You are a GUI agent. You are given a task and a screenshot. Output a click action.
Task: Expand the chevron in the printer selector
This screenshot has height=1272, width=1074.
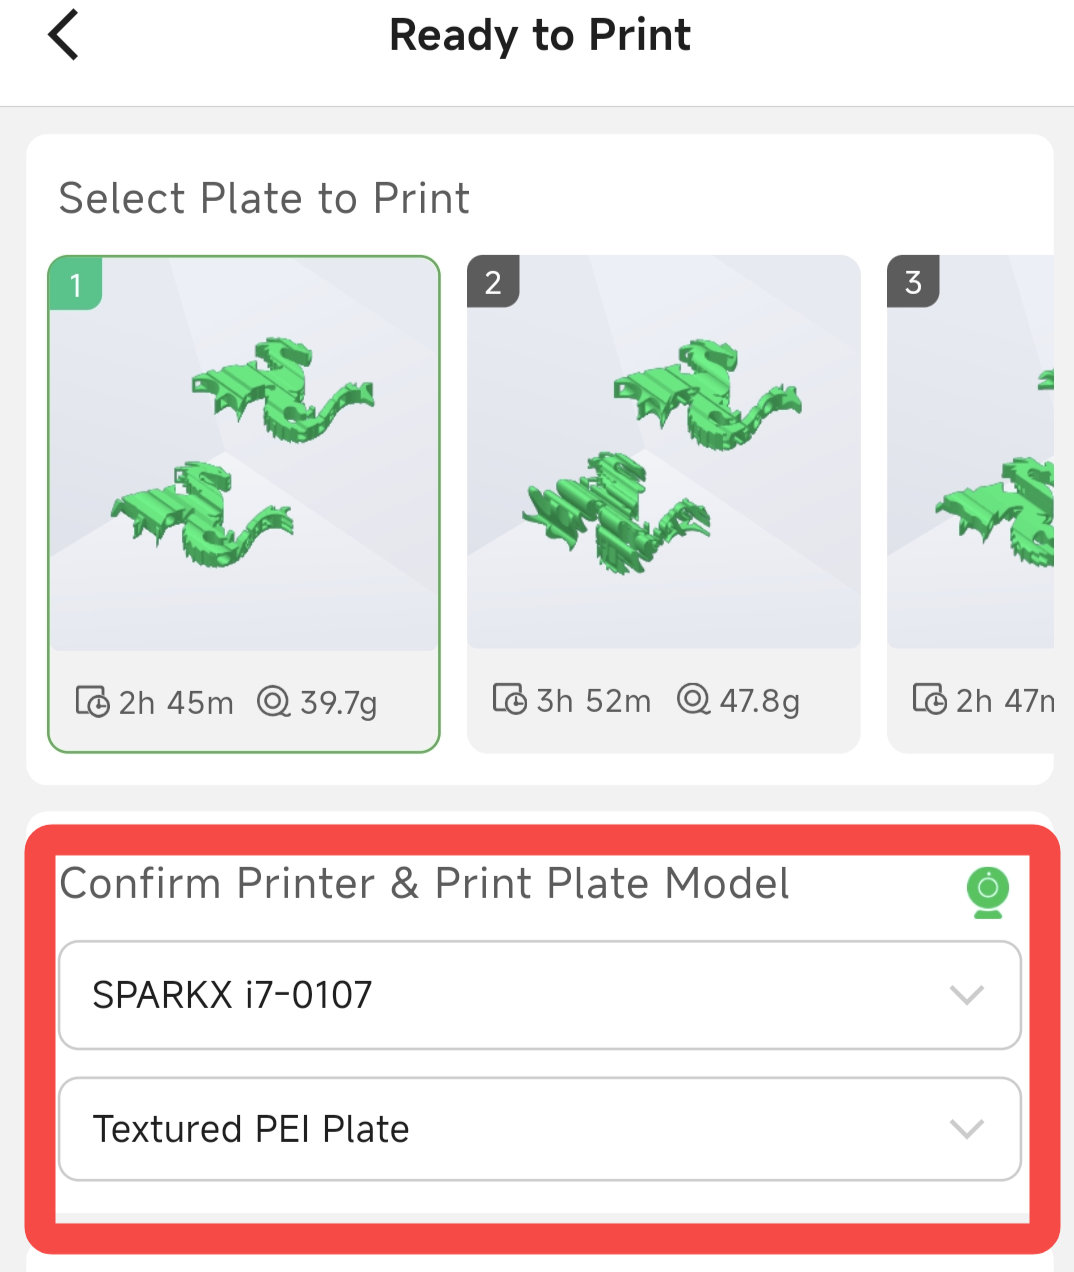click(967, 995)
